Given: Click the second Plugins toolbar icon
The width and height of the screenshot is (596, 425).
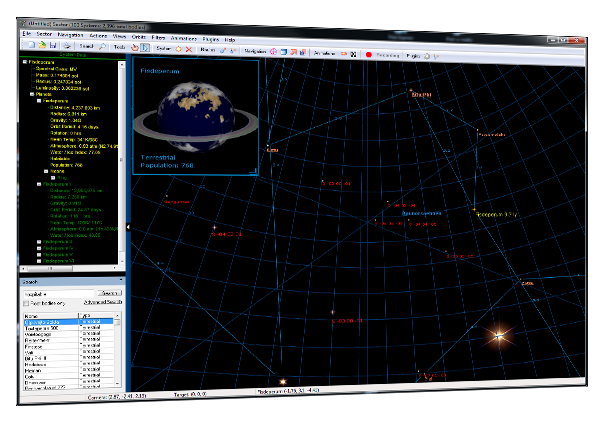Looking at the screenshot, I should [436, 57].
